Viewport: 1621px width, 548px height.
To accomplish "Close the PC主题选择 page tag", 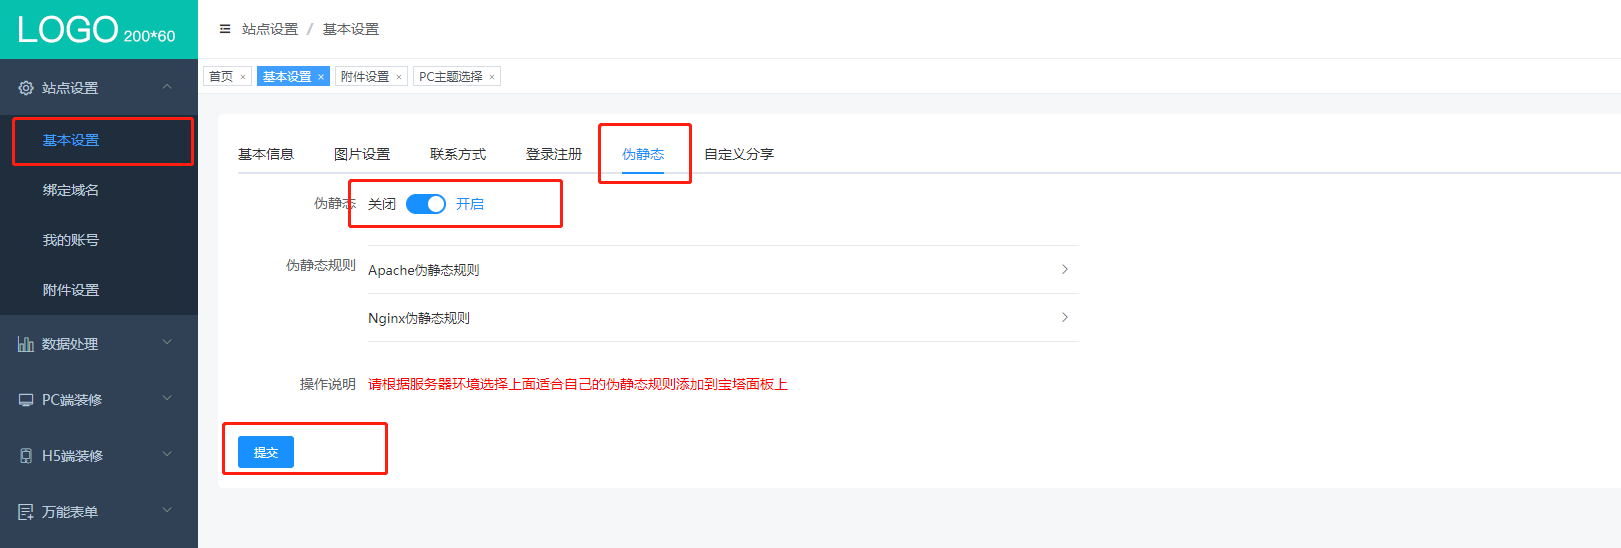I will coord(492,77).
